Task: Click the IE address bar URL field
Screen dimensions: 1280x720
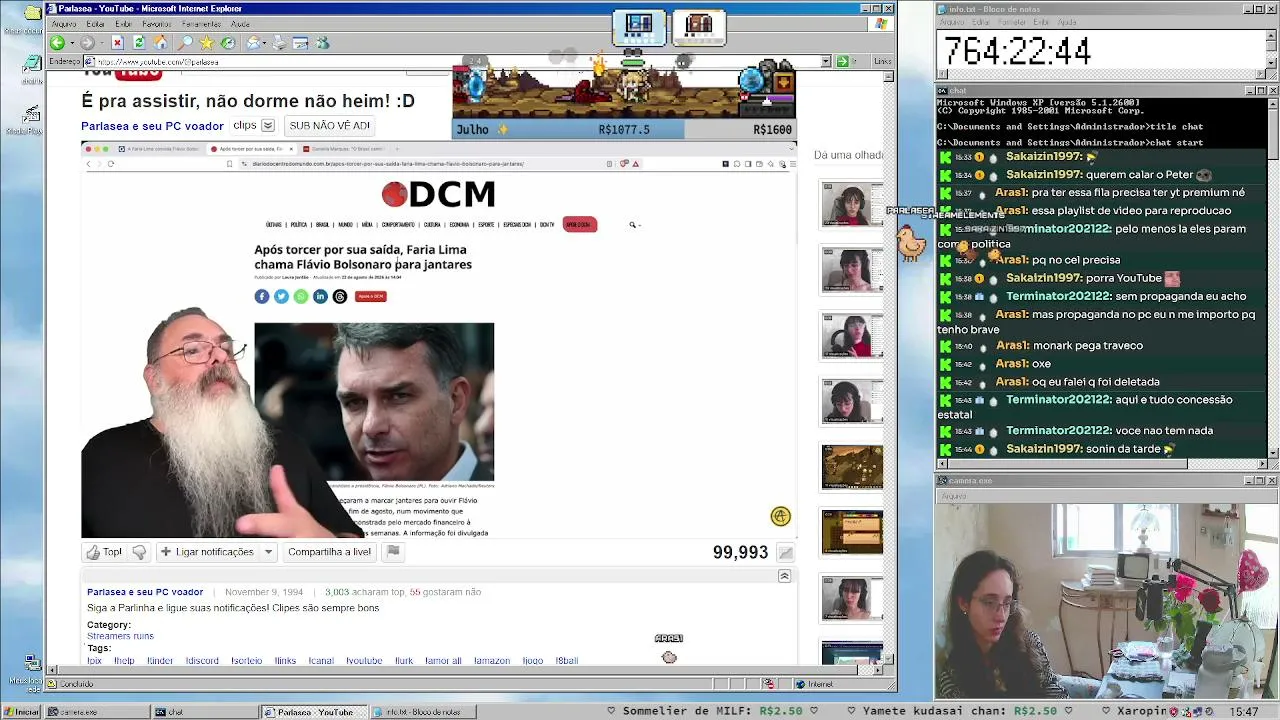Action: (457, 62)
